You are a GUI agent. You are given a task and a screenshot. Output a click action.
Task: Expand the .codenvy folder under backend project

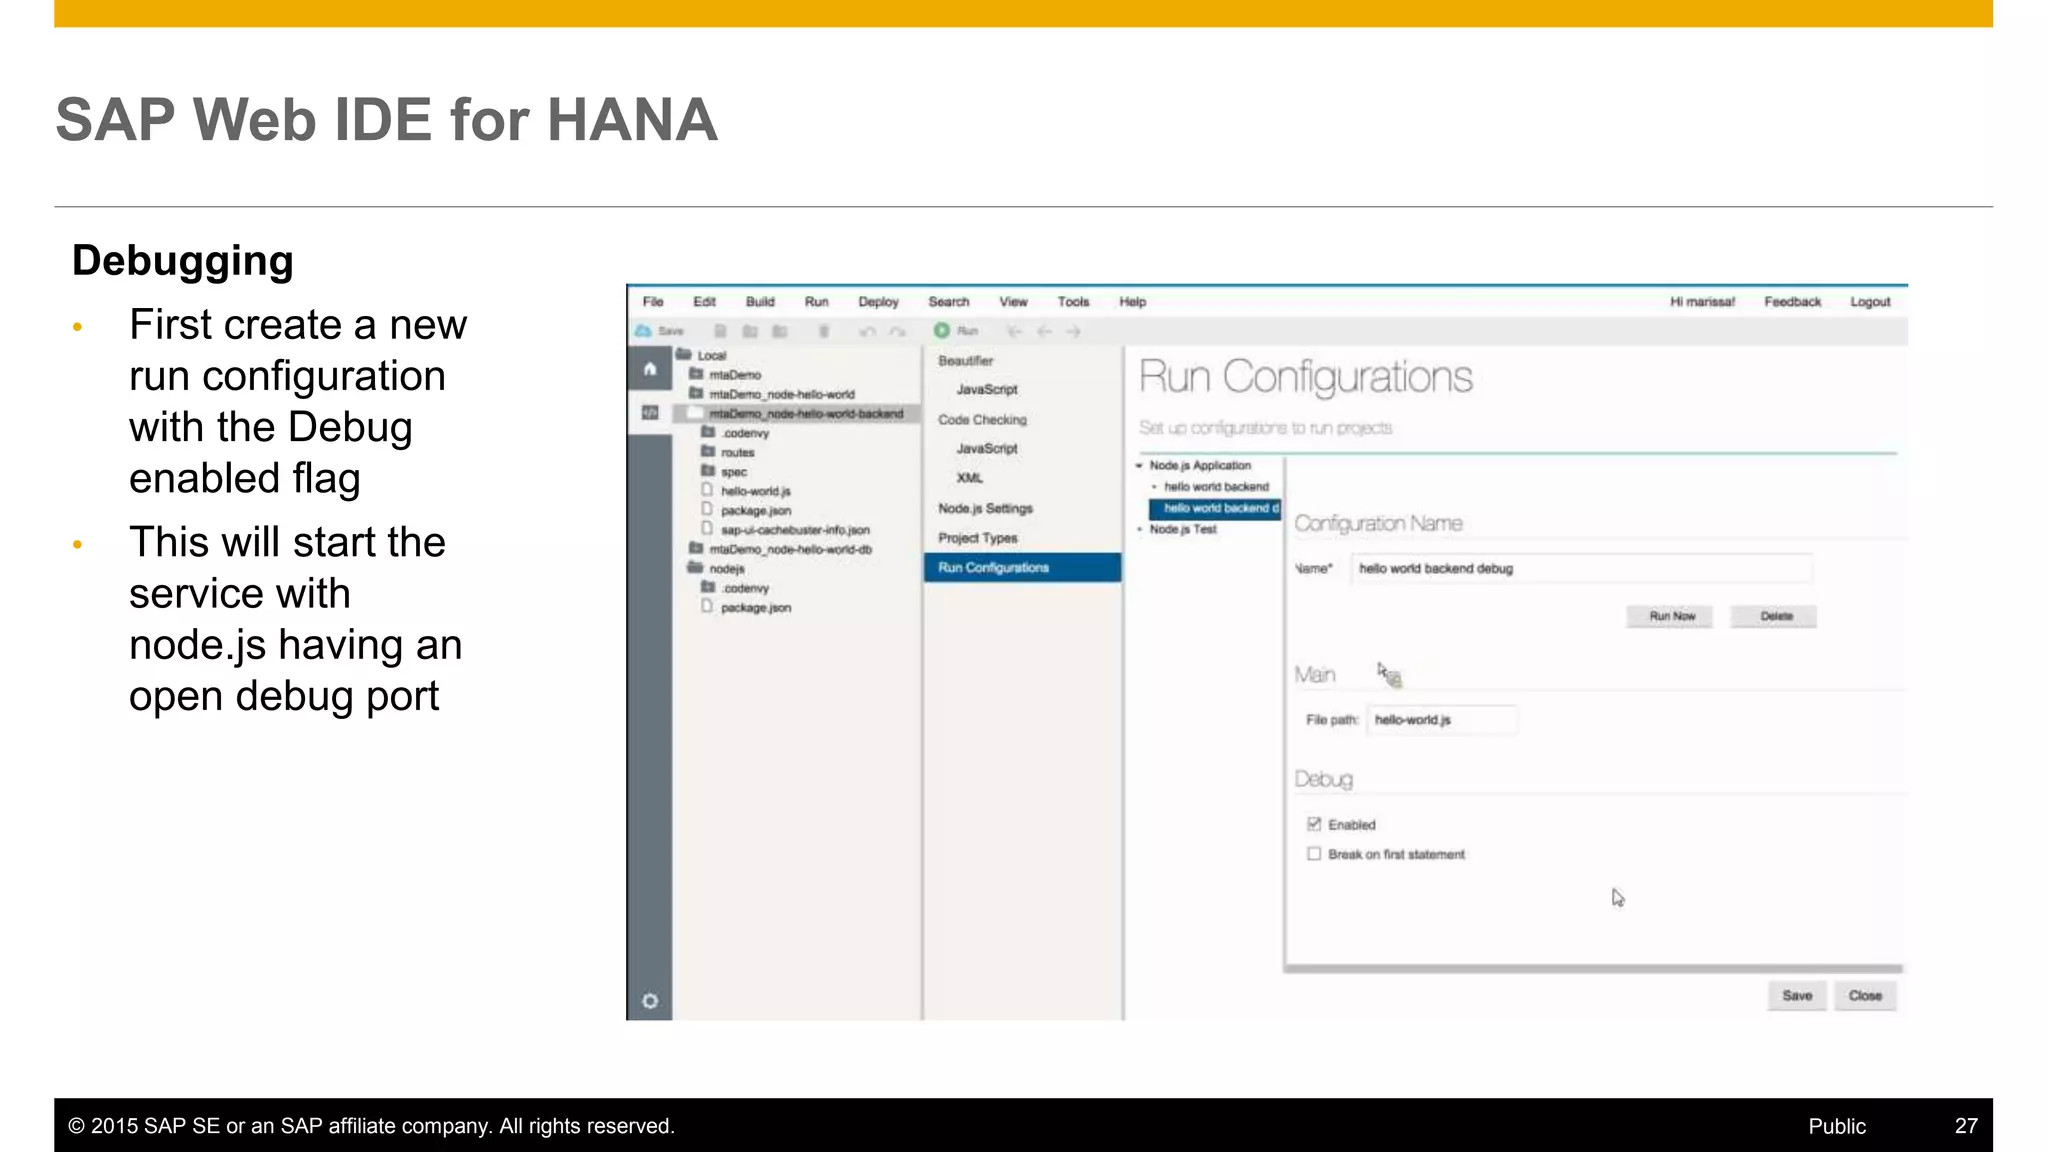[708, 432]
